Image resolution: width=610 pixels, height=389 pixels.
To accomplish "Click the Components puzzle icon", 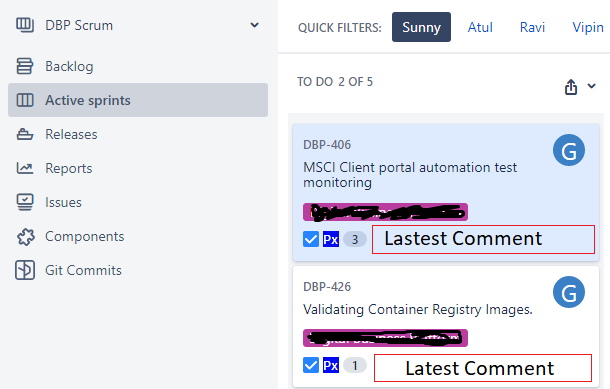I will pyautogui.click(x=26, y=237).
